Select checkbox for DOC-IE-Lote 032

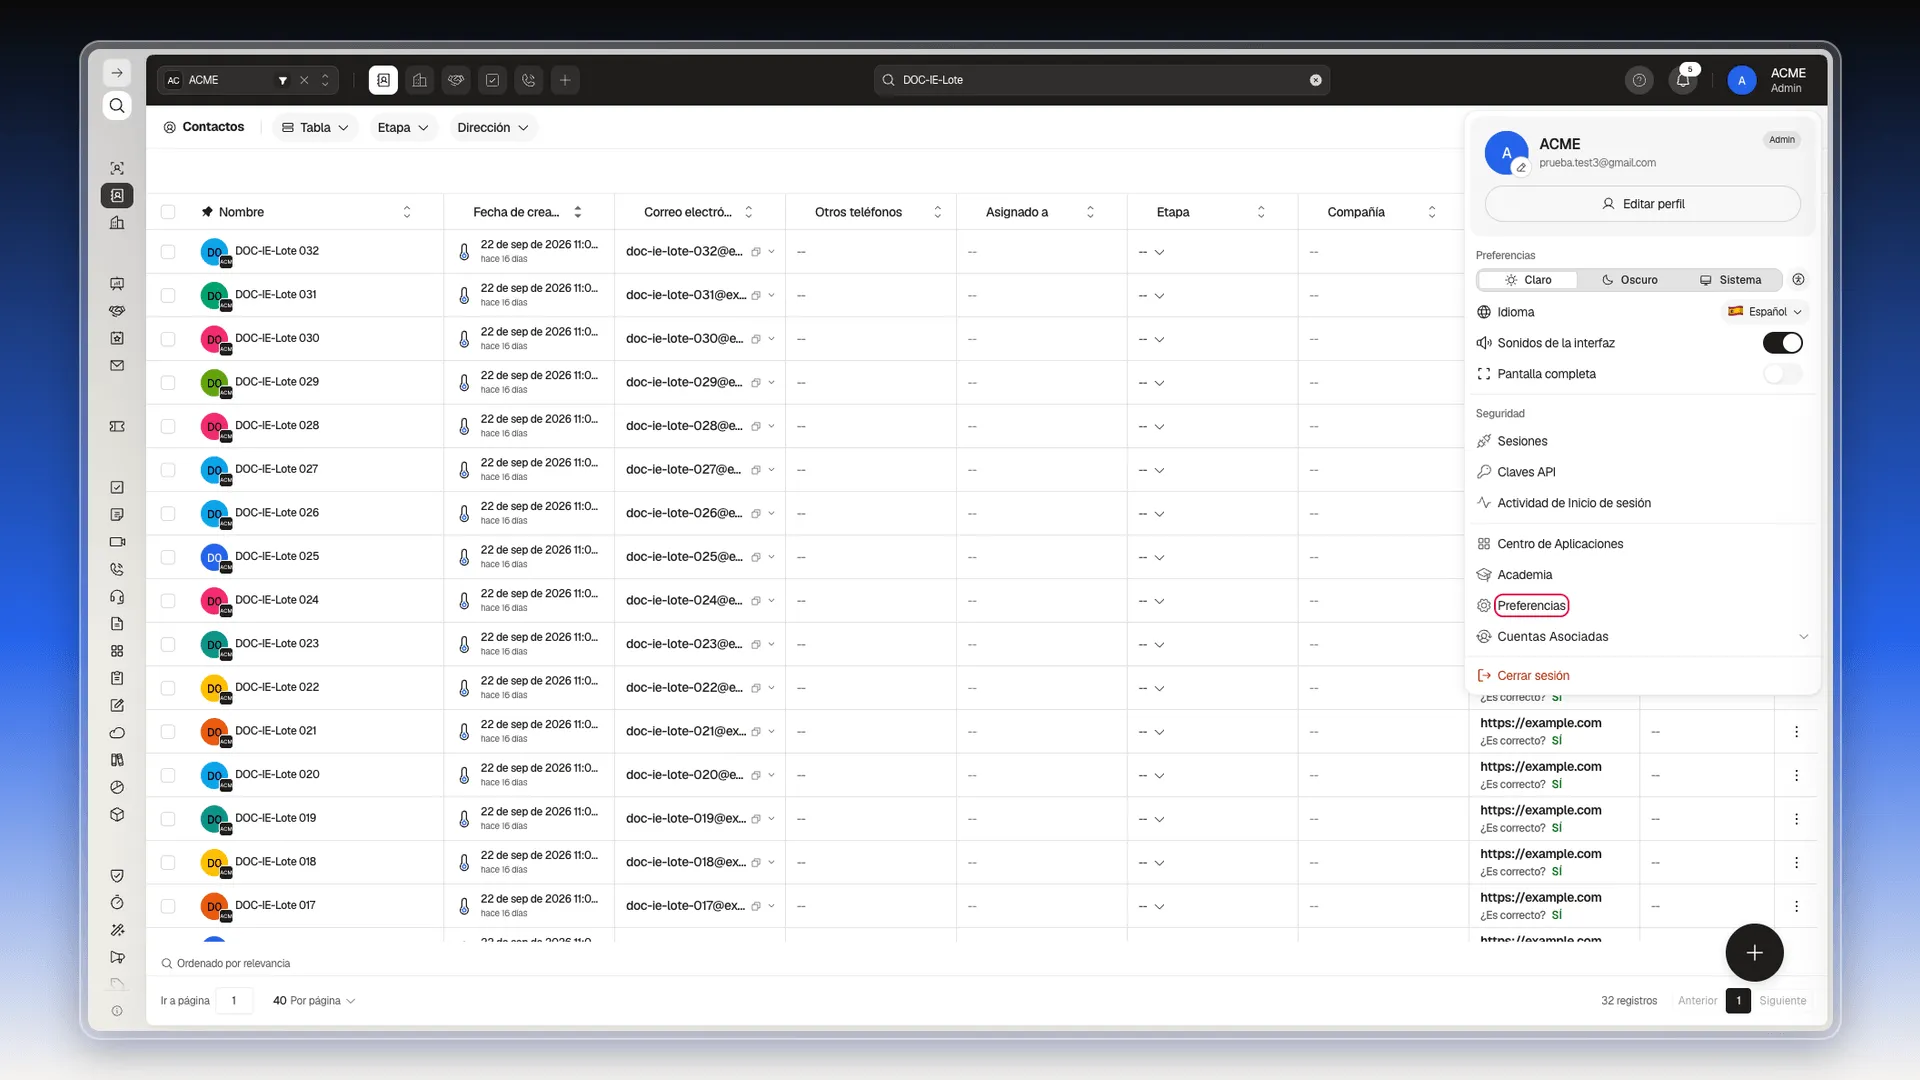point(168,252)
